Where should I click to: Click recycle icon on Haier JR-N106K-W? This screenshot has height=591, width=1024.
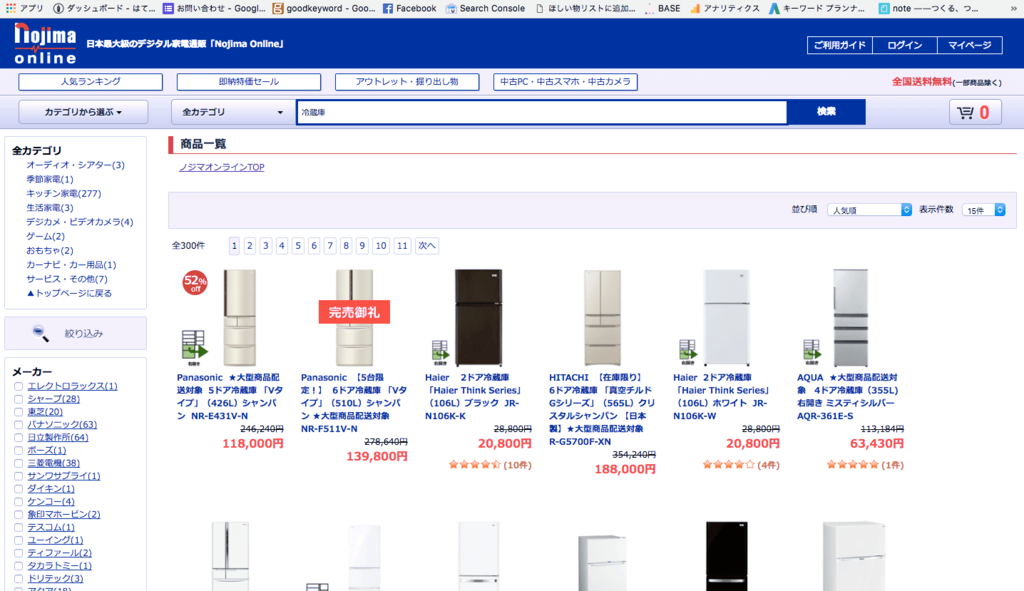688,353
